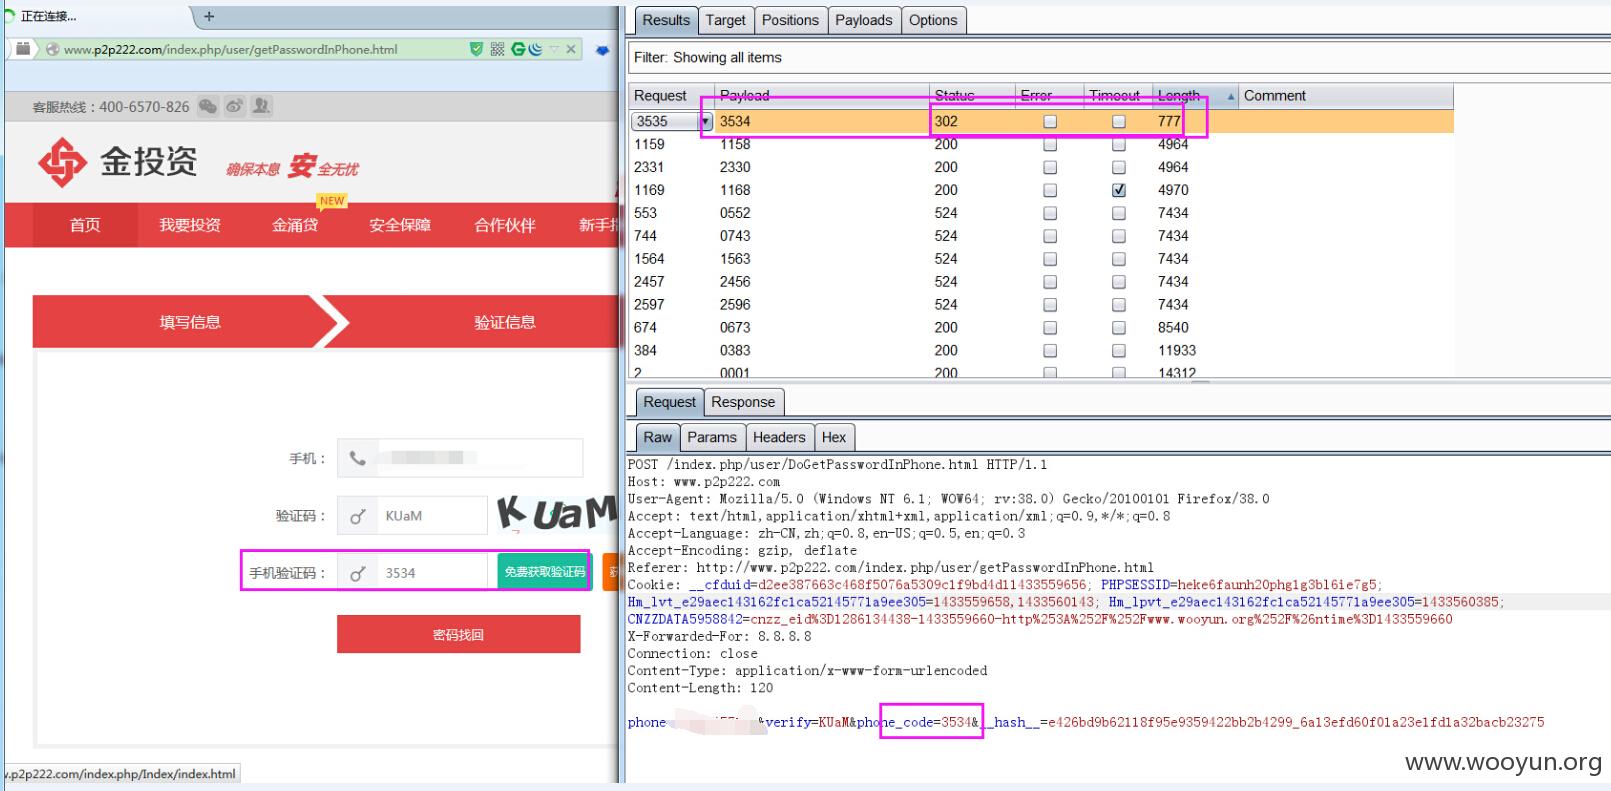Switch to Headers request view
The height and width of the screenshot is (791, 1611).
(779, 437)
